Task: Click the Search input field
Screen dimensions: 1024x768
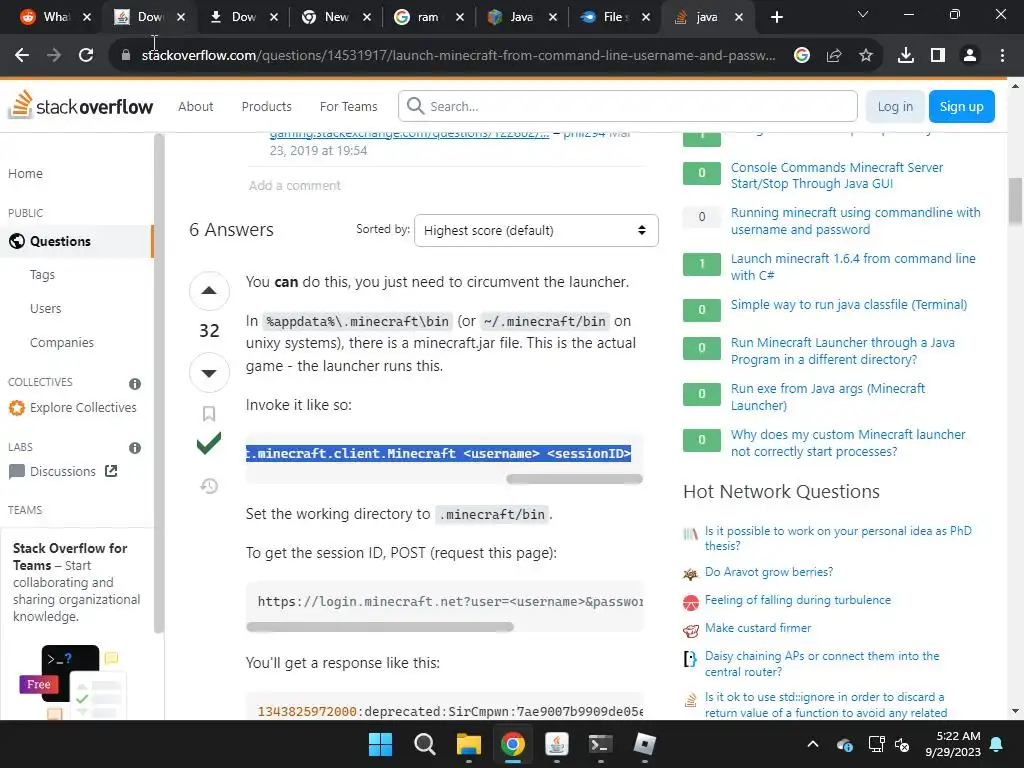Action: [628, 106]
